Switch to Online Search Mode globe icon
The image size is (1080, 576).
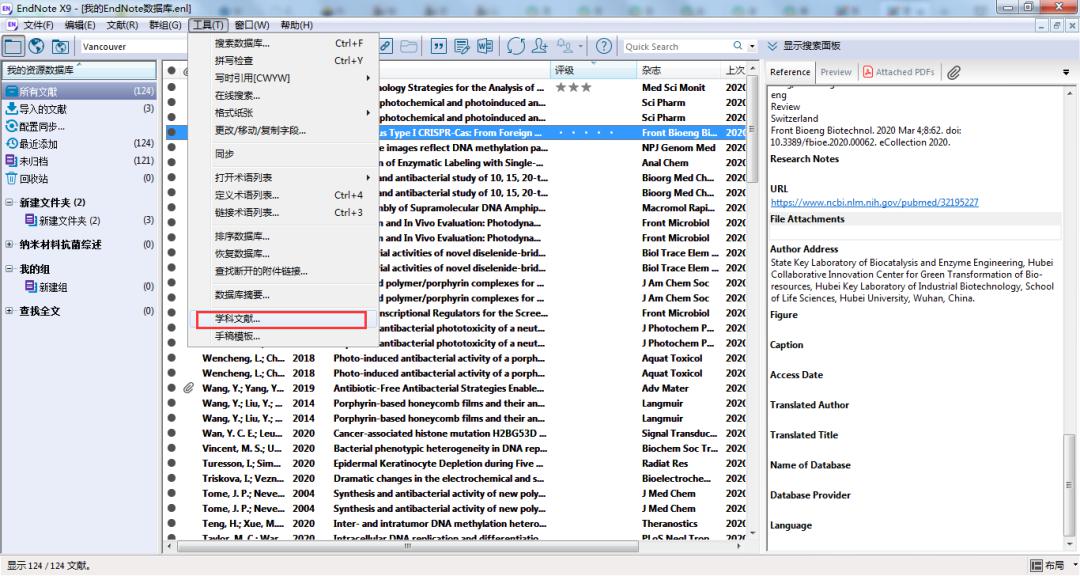point(37,46)
